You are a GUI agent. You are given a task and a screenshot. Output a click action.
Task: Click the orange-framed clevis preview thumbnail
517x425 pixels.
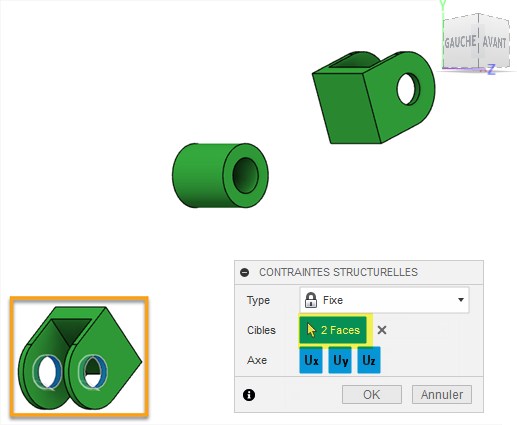coord(79,356)
